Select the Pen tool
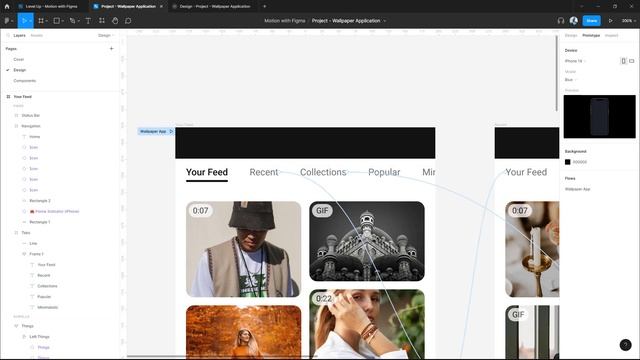 click(72, 20)
